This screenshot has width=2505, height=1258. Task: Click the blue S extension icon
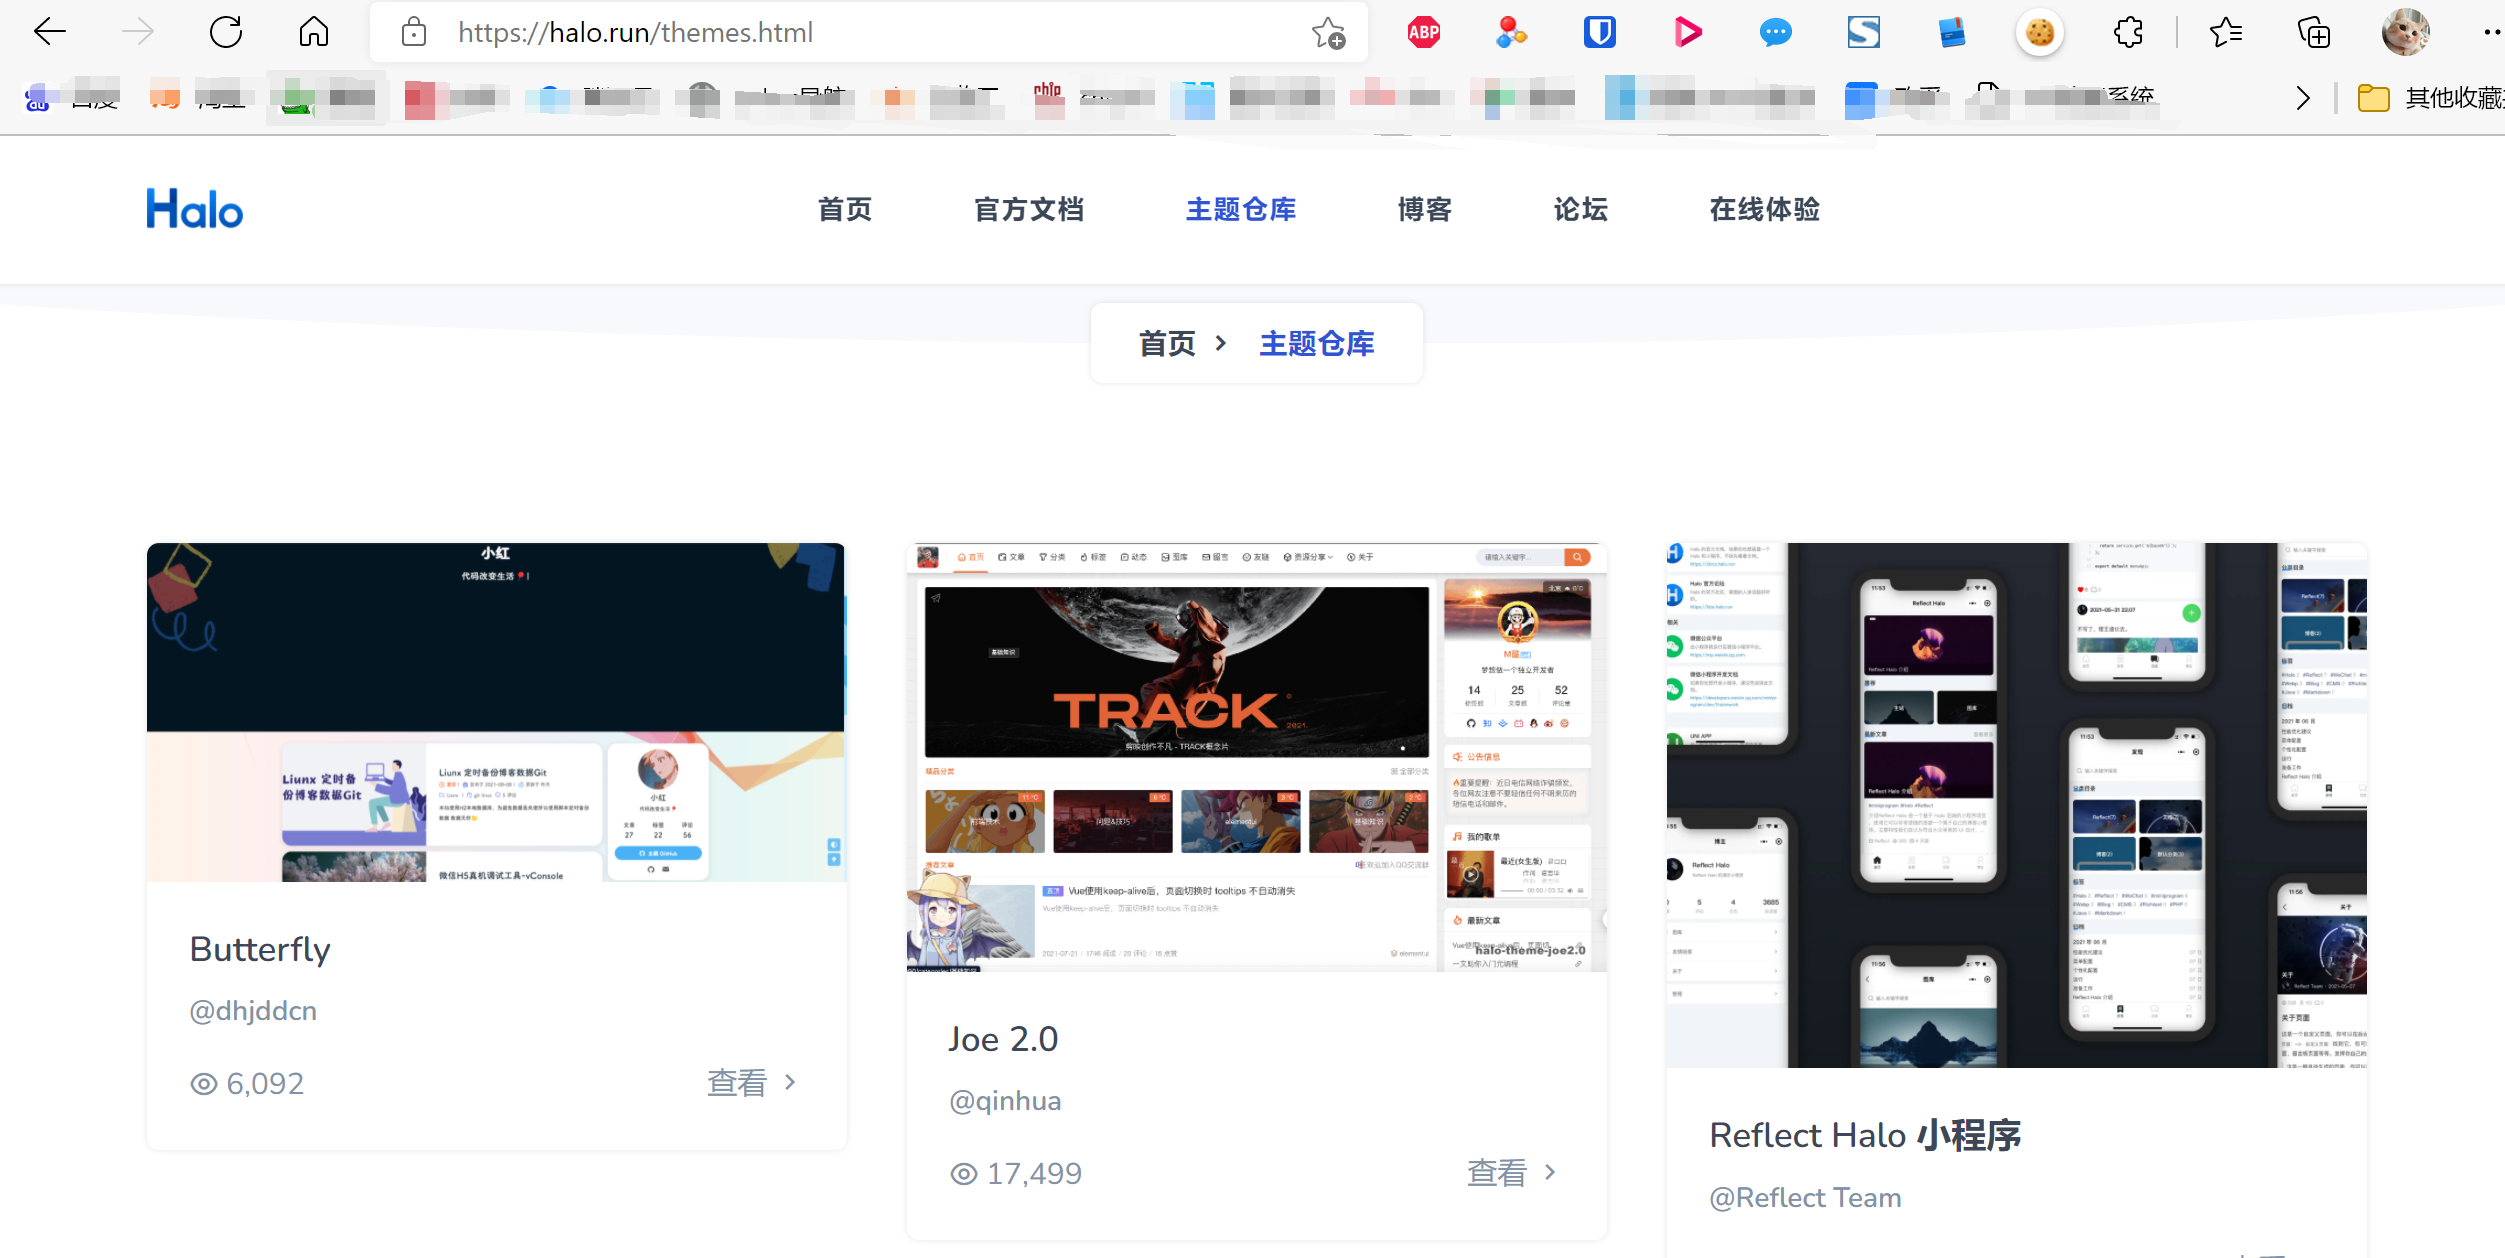[x=1863, y=33]
